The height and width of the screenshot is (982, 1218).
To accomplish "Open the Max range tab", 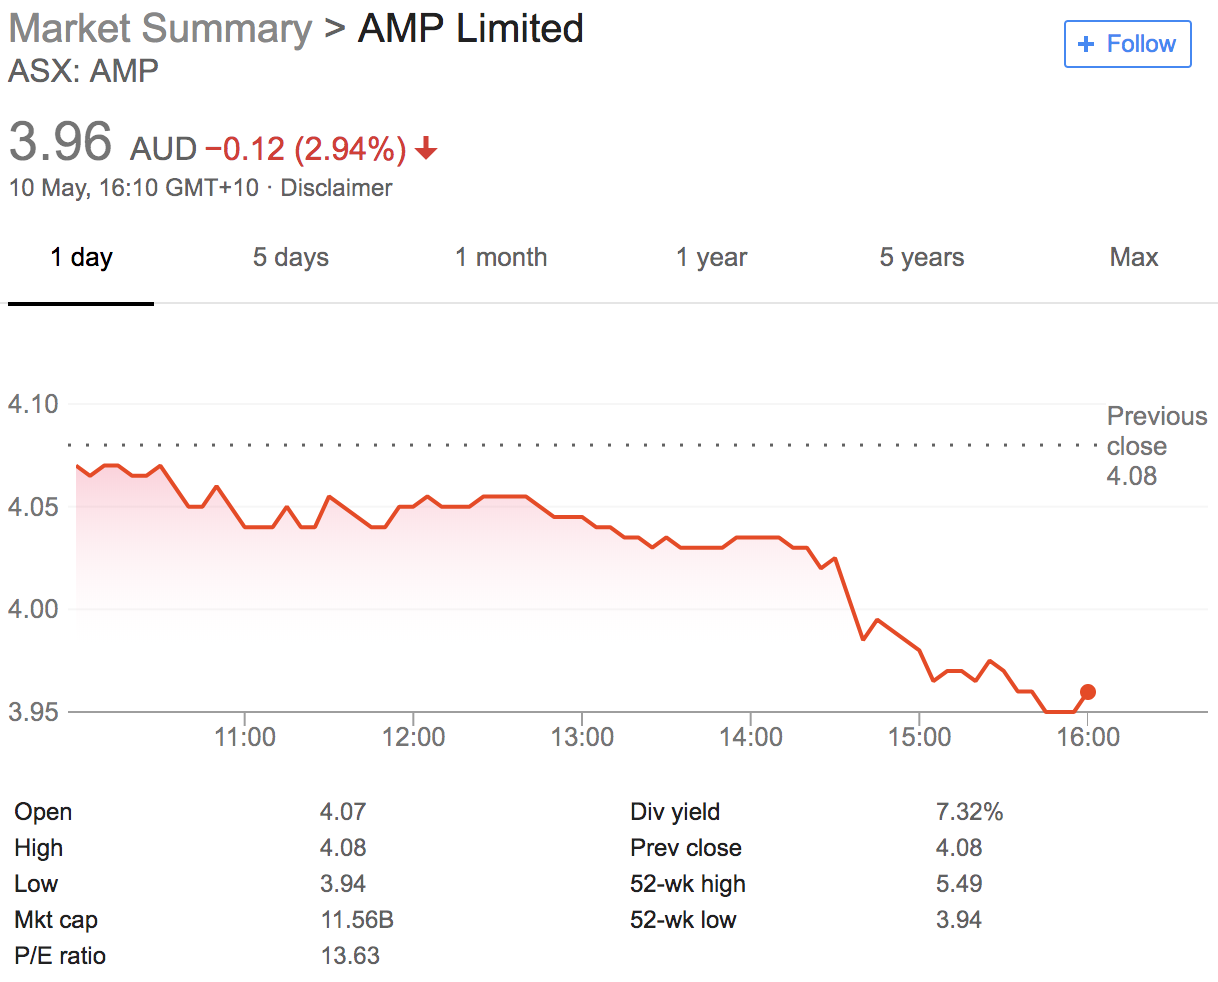I will coord(1134,258).
